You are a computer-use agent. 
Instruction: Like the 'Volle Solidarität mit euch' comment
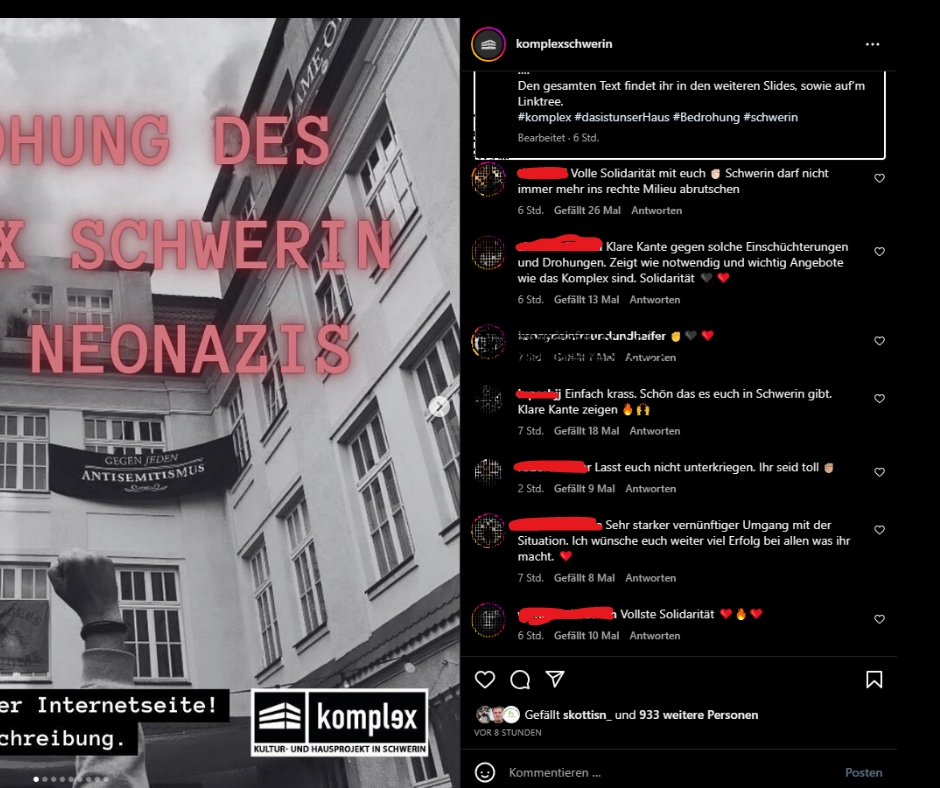[x=879, y=178]
